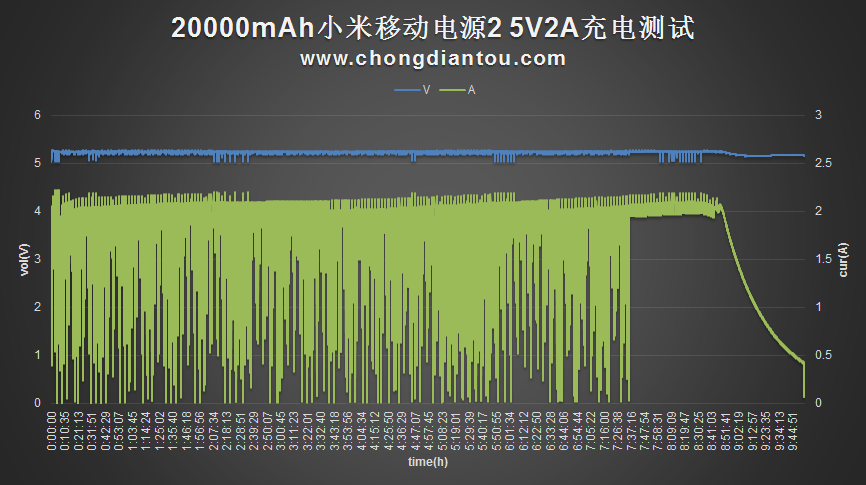Select the A series legend label

(471, 90)
